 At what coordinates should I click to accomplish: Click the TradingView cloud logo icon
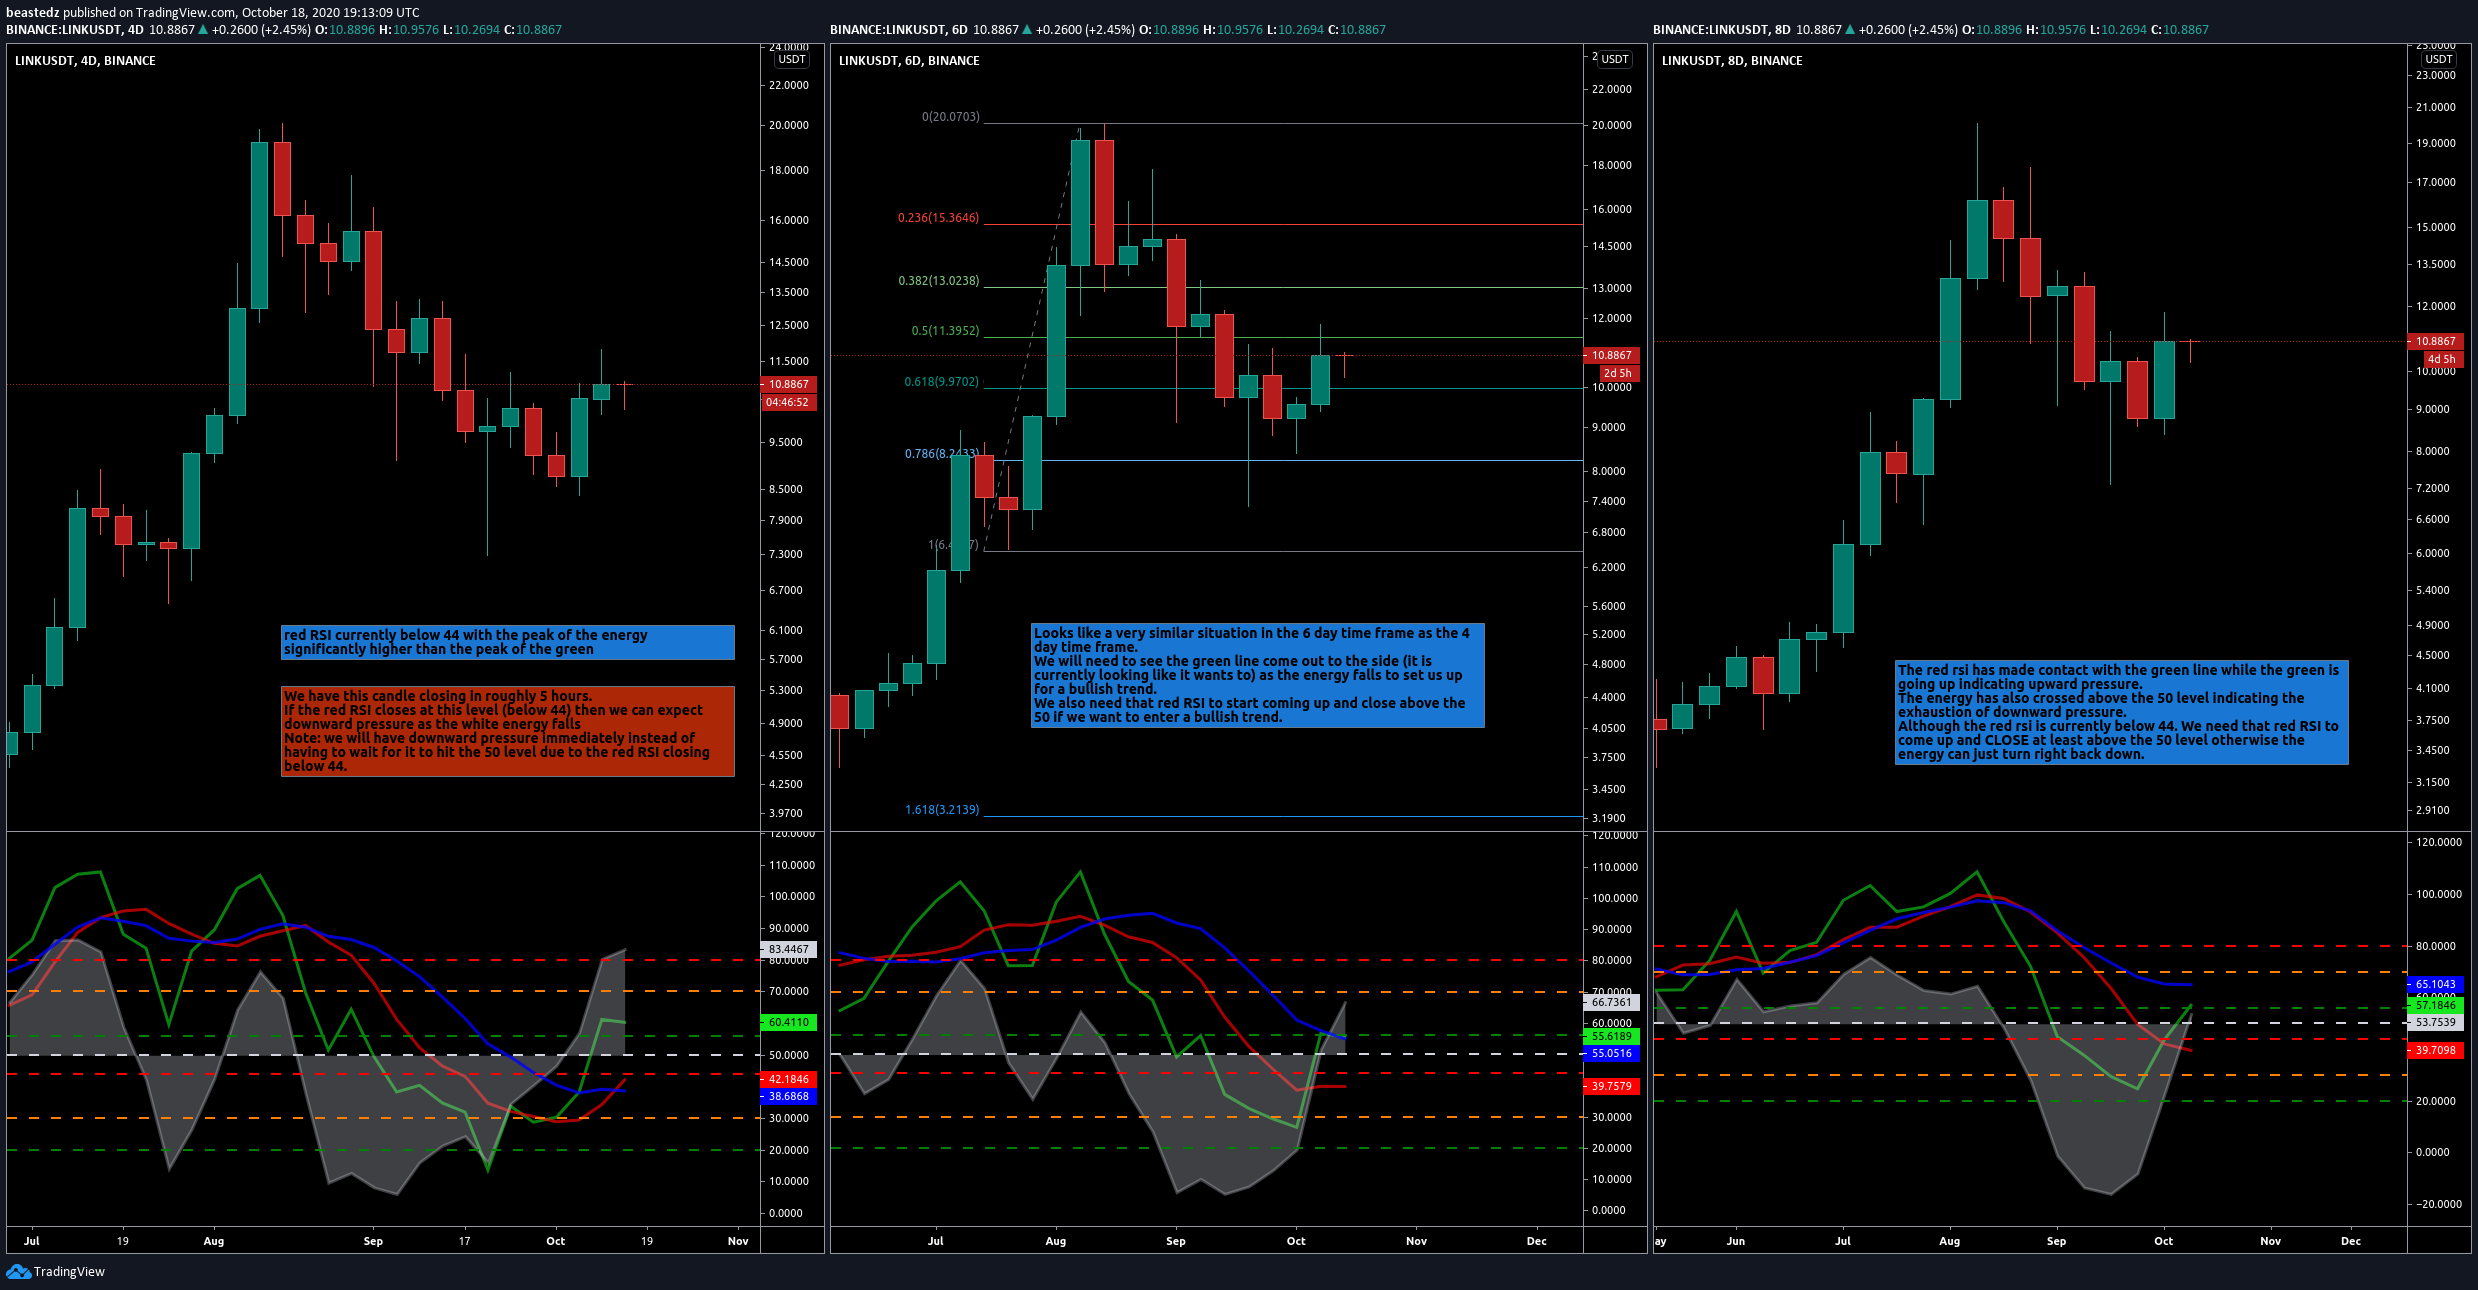(x=18, y=1271)
